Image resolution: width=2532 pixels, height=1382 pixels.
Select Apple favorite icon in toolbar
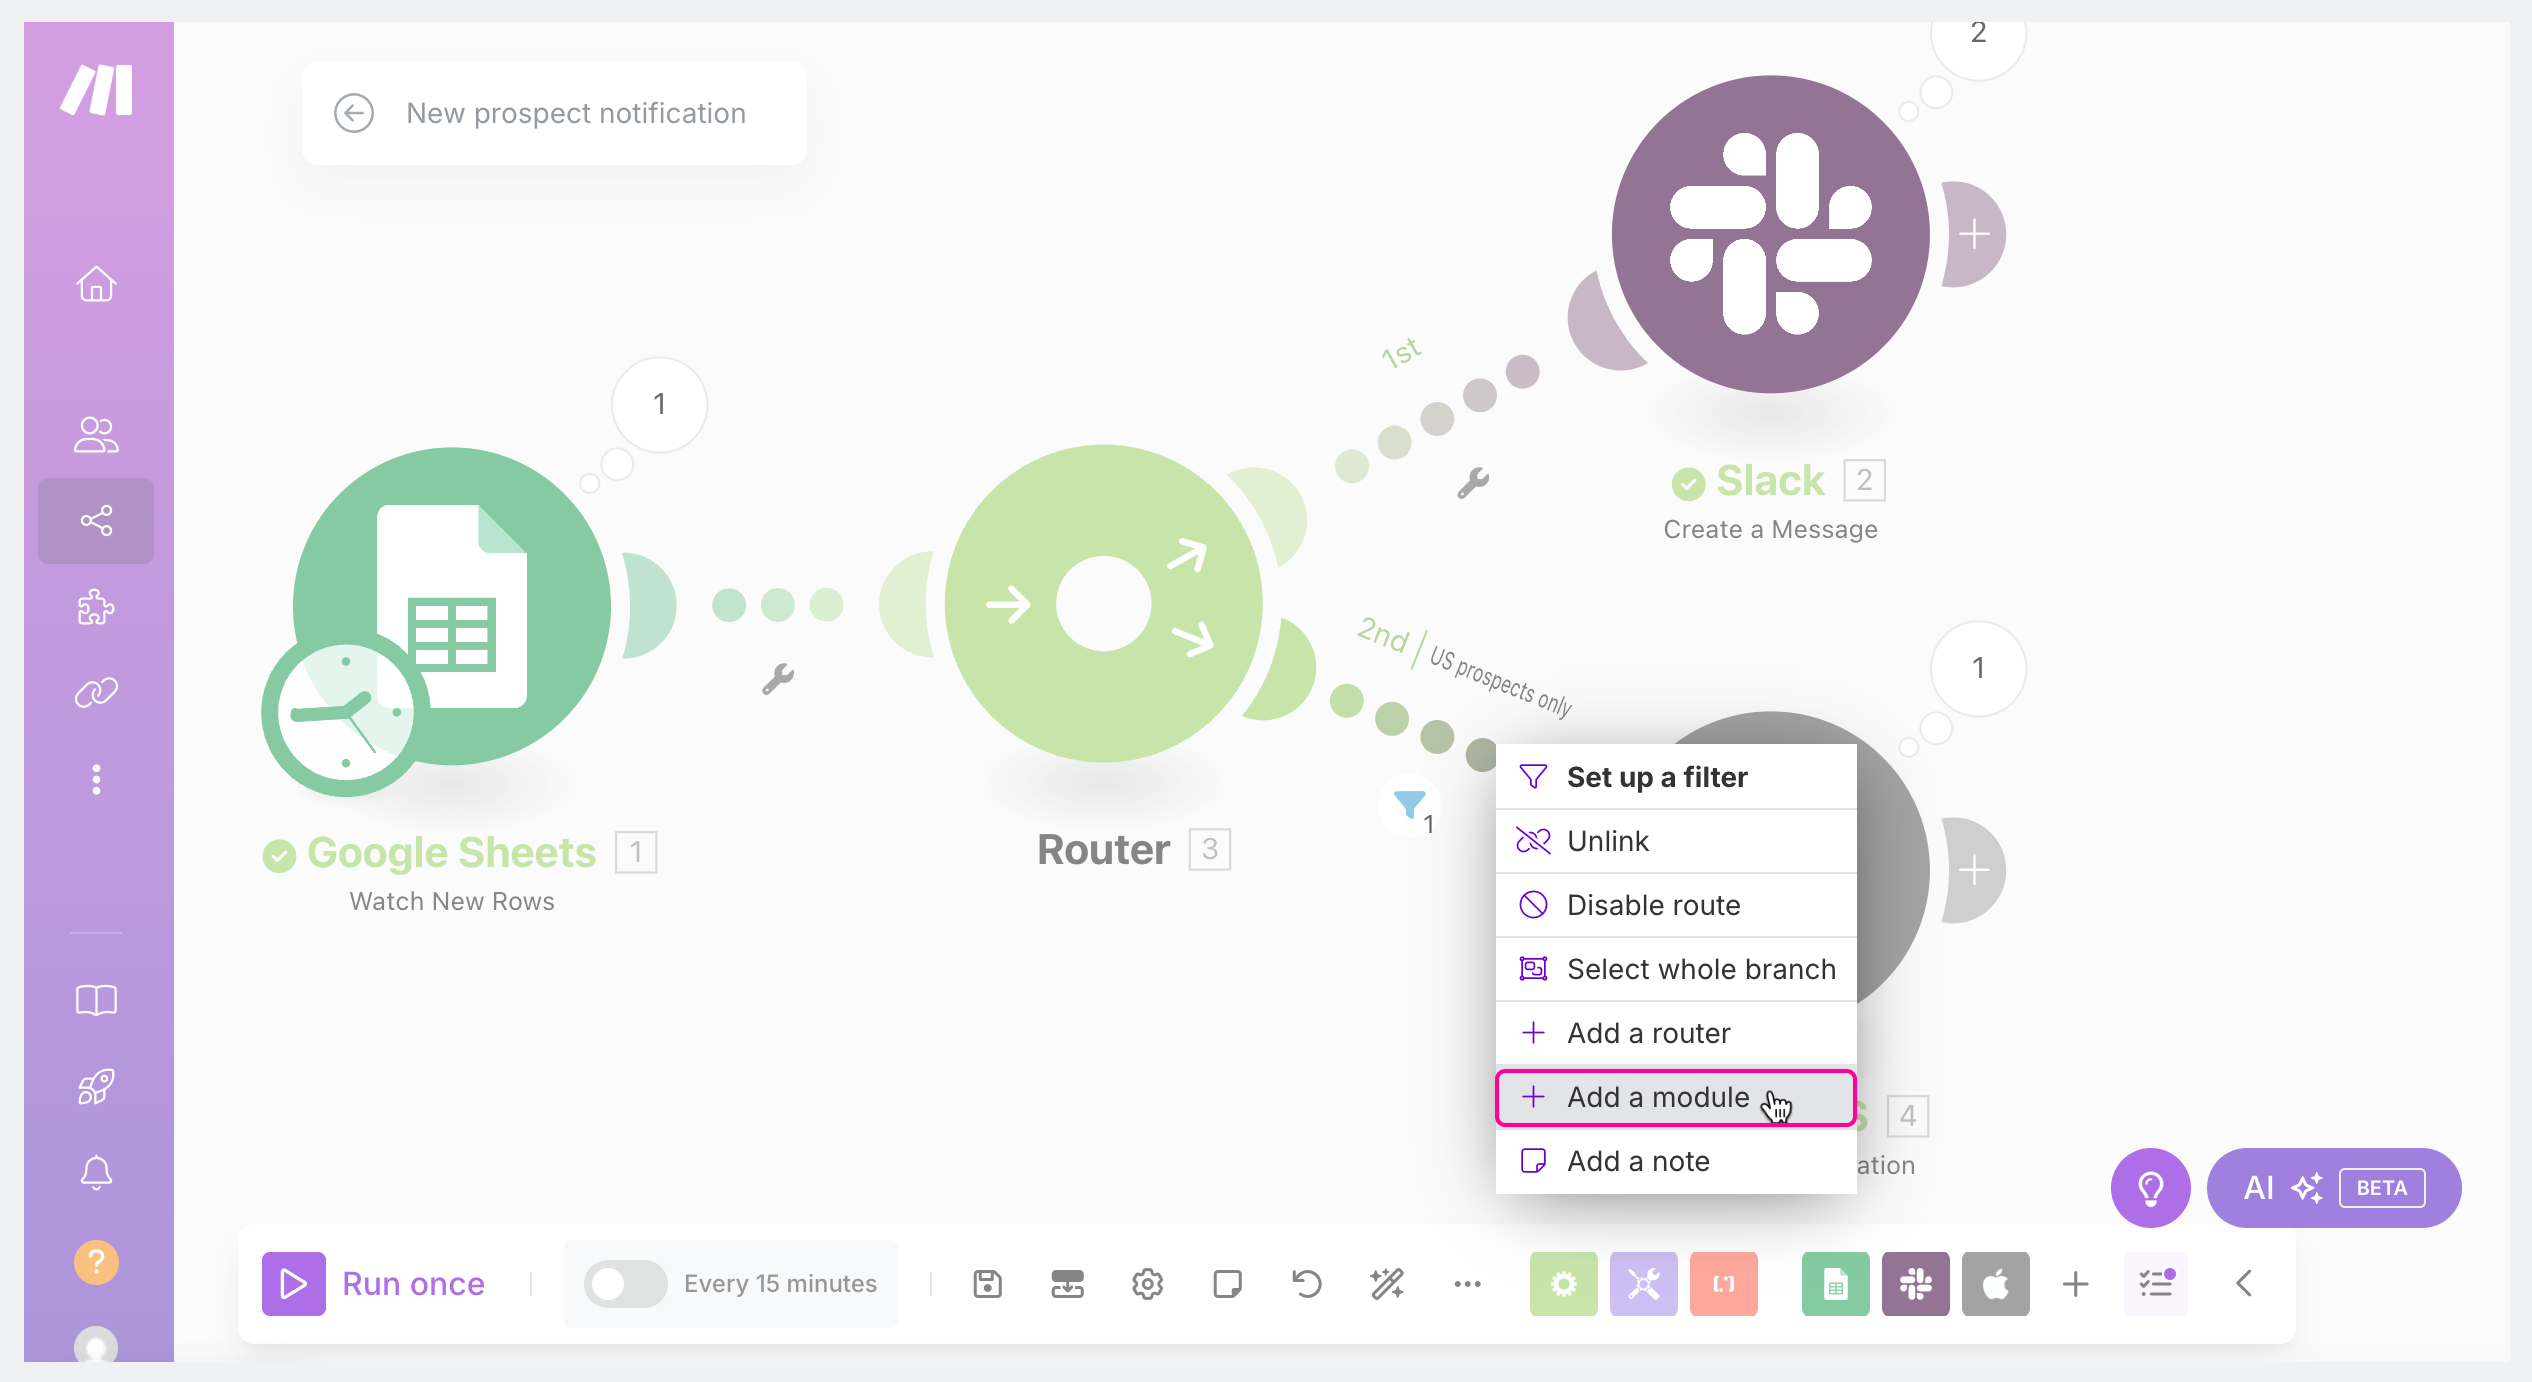1996,1284
